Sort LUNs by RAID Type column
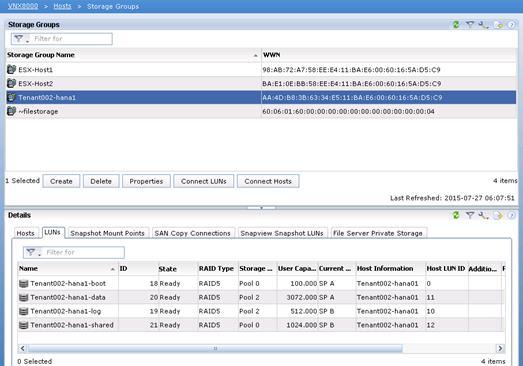The image size is (523, 366). [x=218, y=269]
